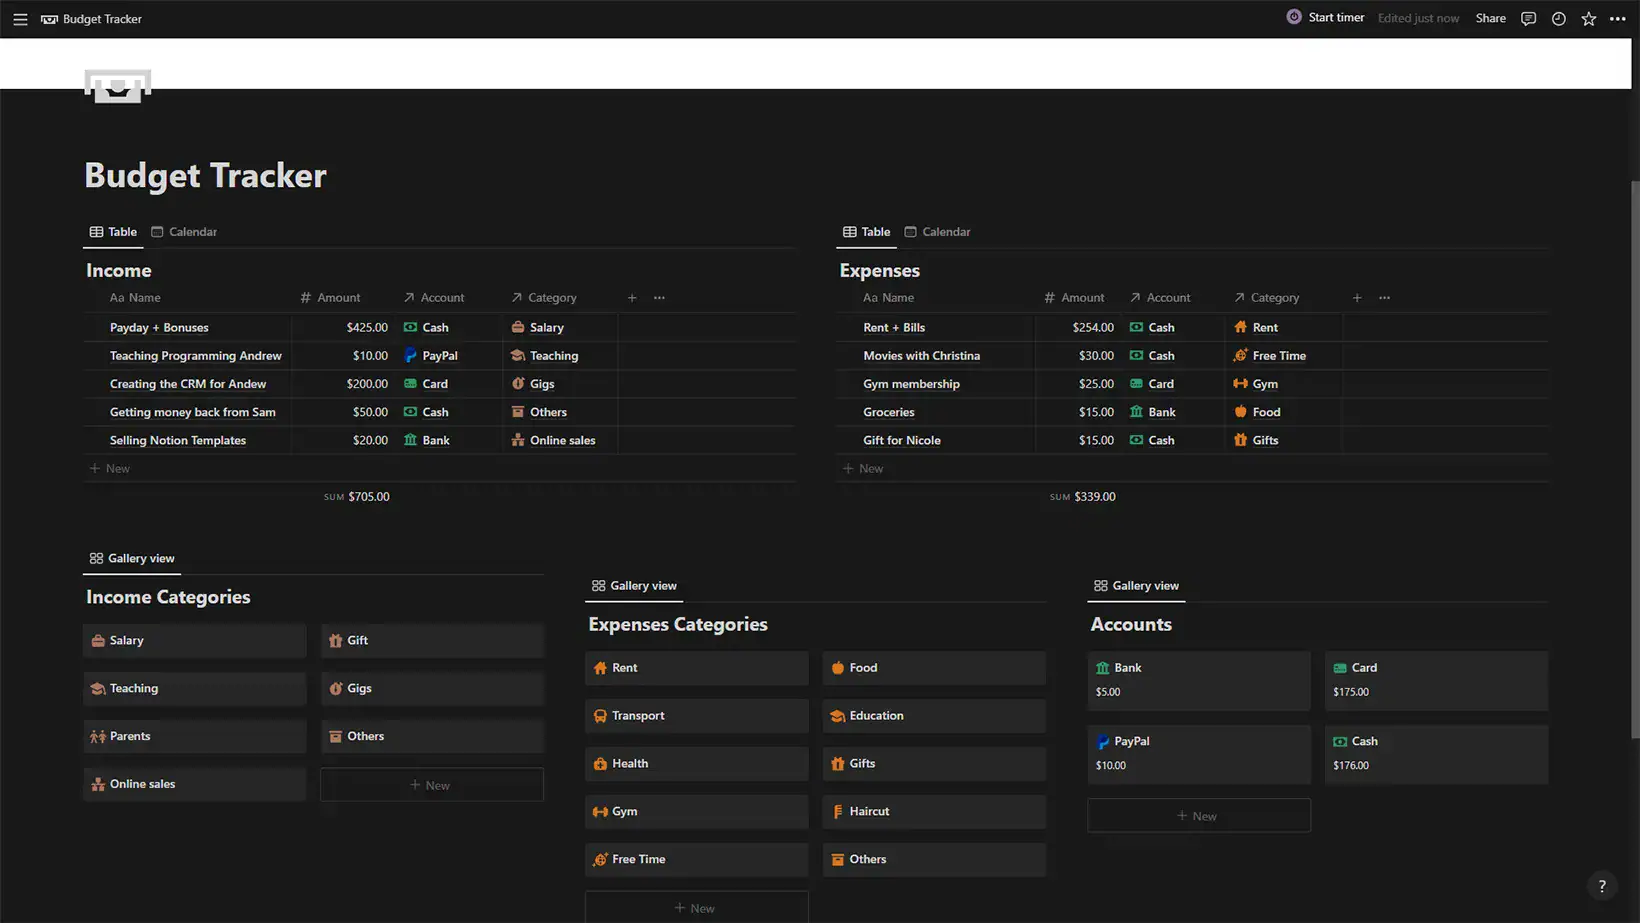1640x923 pixels.
Task: Select Gallery view tab above Accounts
Action: 1136,586
